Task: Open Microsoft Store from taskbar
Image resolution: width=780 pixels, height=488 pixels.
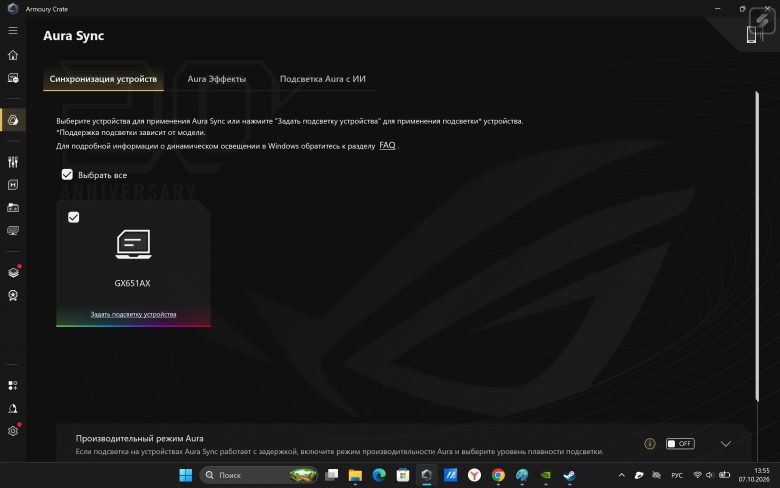Action: 403,475
